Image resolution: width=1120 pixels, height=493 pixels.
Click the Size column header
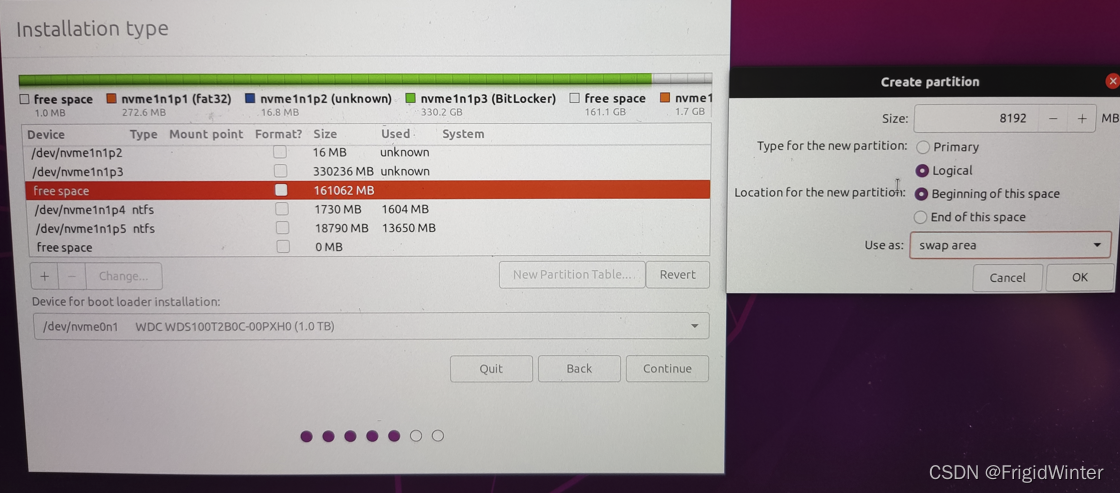pyautogui.click(x=324, y=134)
